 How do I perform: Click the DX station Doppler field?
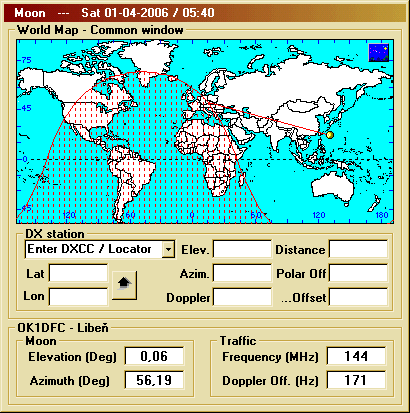click(x=242, y=297)
